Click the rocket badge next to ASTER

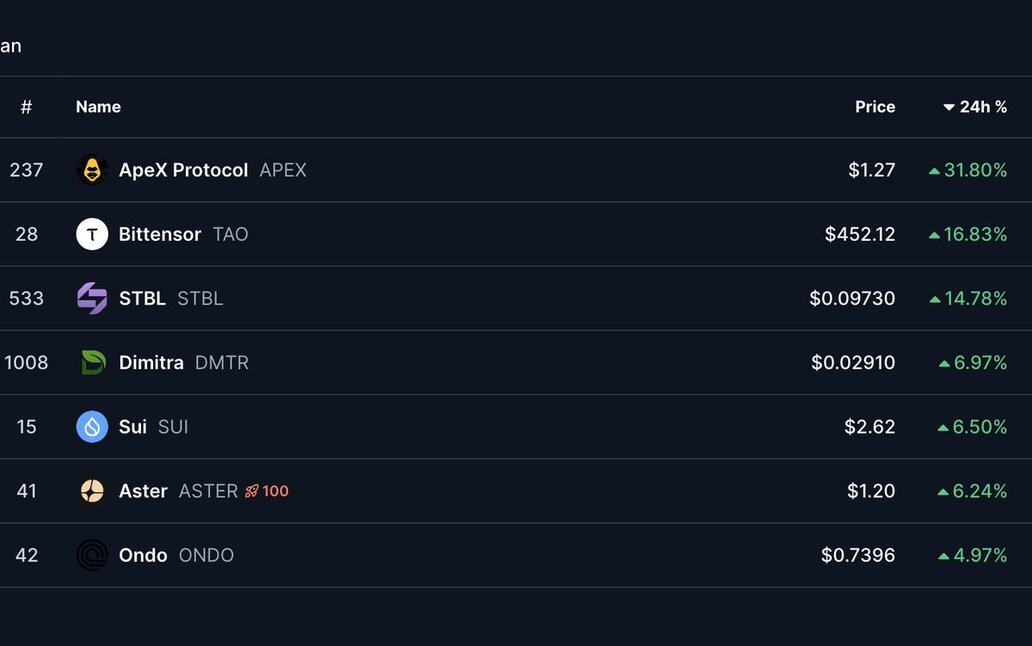coord(267,491)
